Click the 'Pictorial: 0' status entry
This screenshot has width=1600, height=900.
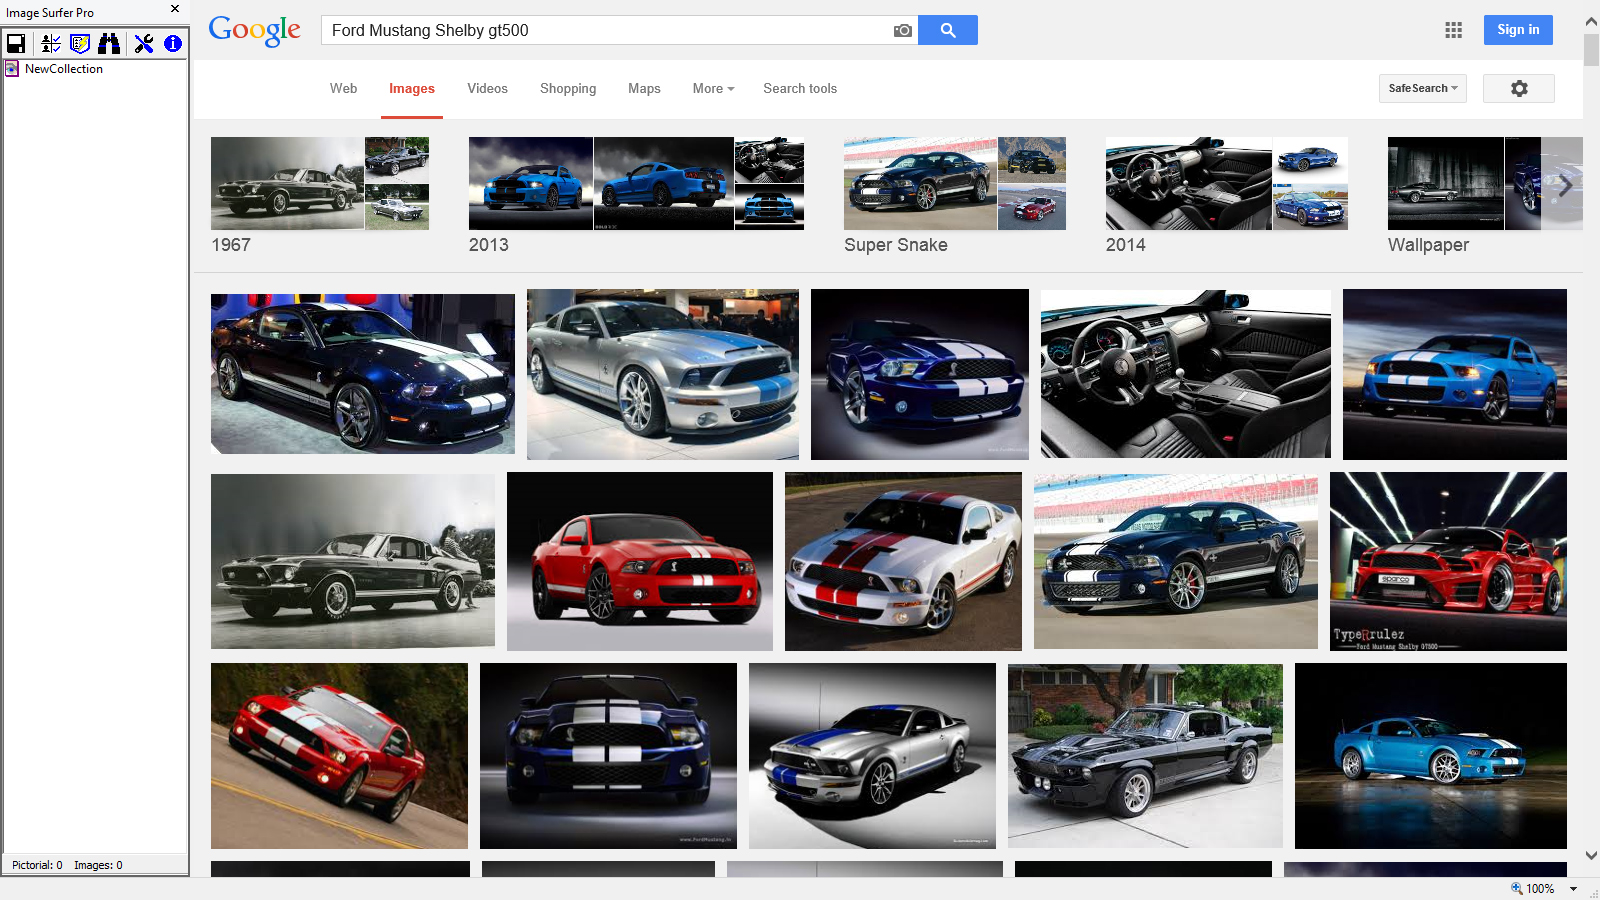pyautogui.click(x=37, y=865)
